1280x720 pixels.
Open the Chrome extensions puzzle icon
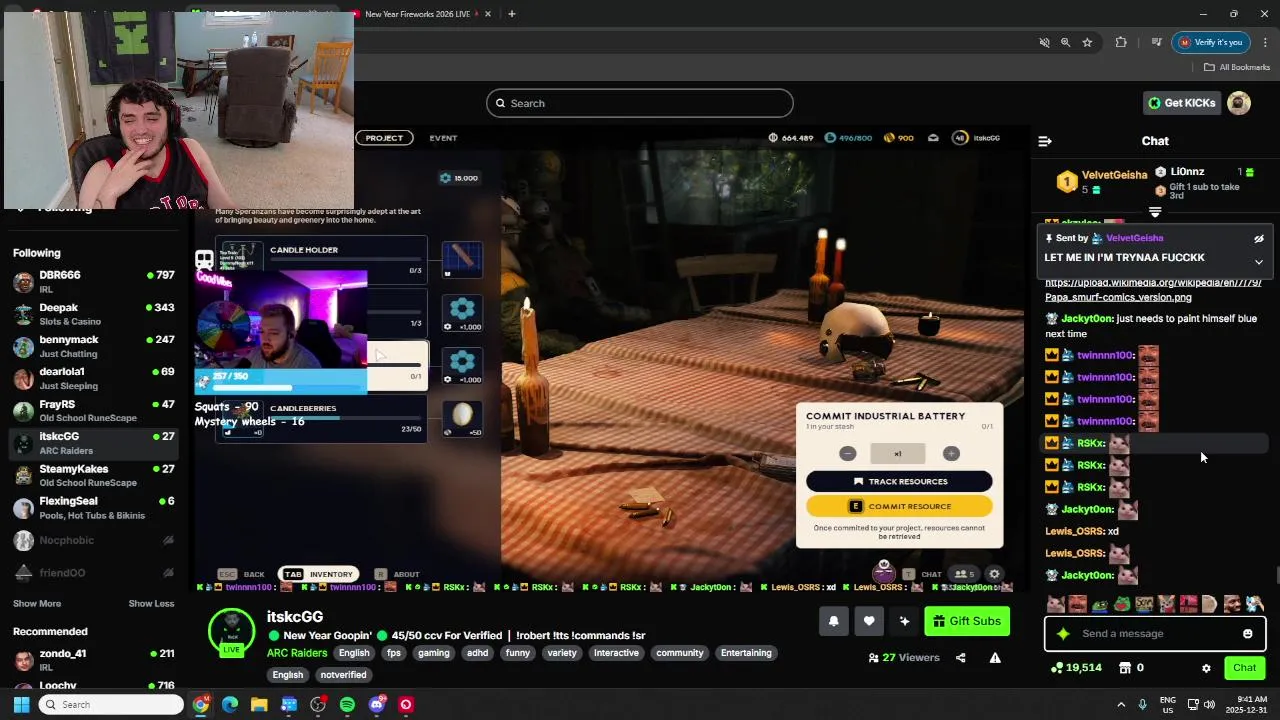click(1121, 42)
